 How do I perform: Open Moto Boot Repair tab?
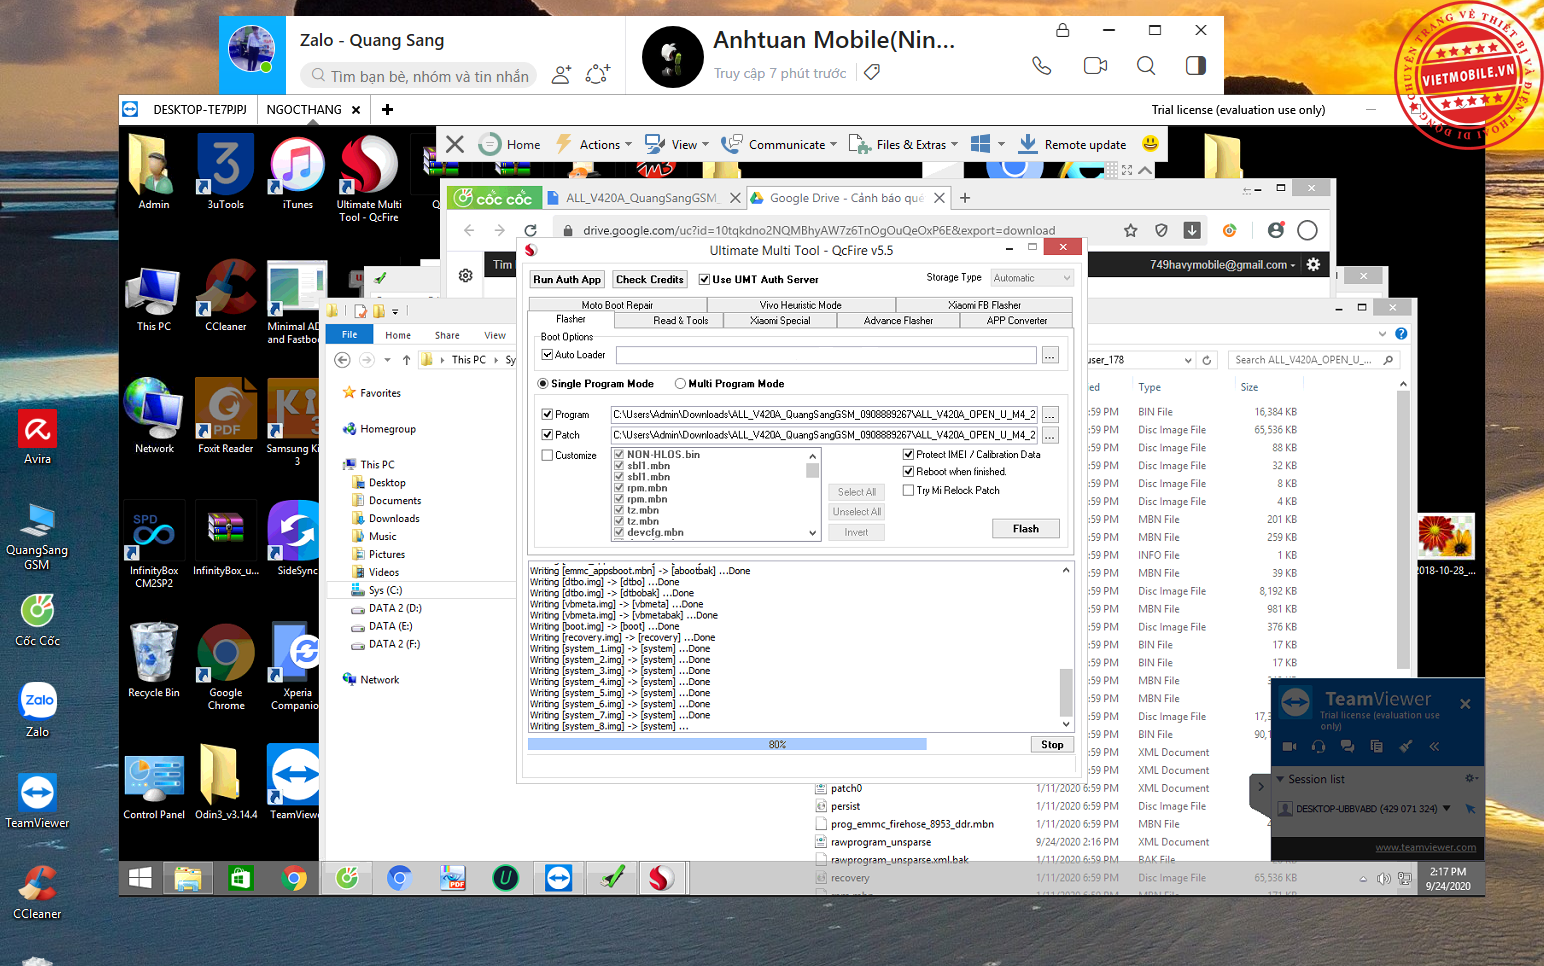coord(617,305)
